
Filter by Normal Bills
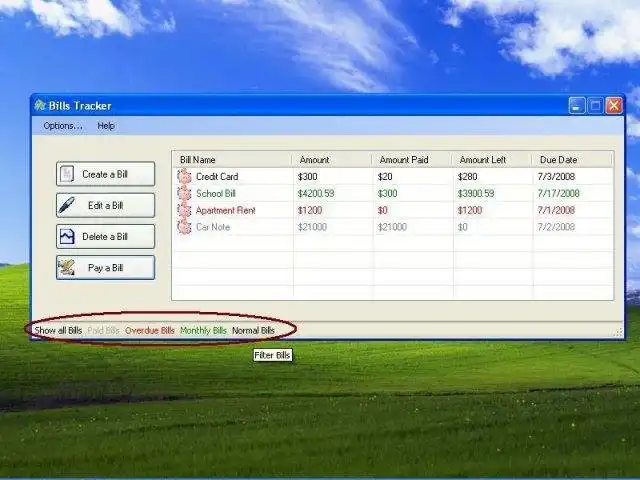coord(253,330)
